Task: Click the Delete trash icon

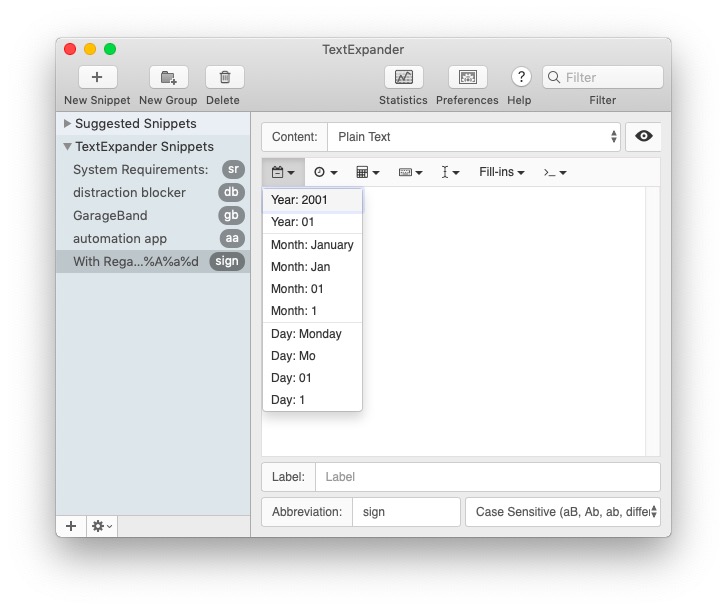Action: click(225, 77)
